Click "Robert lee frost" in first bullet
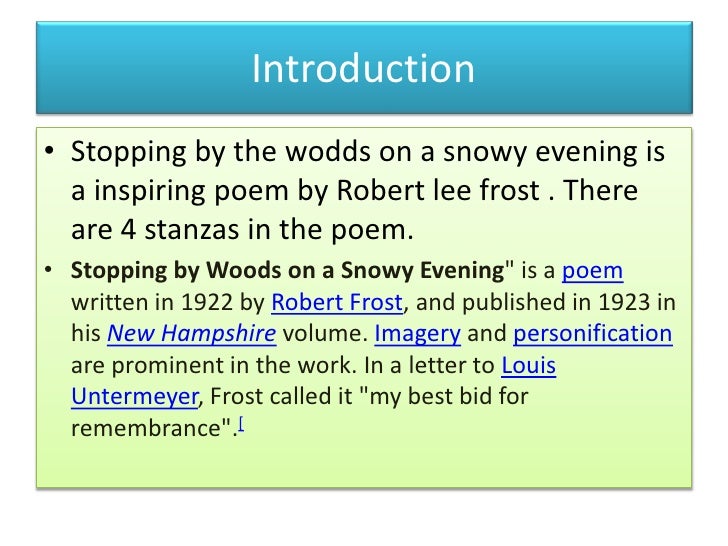The width and height of the screenshot is (728, 546). point(438,190)
